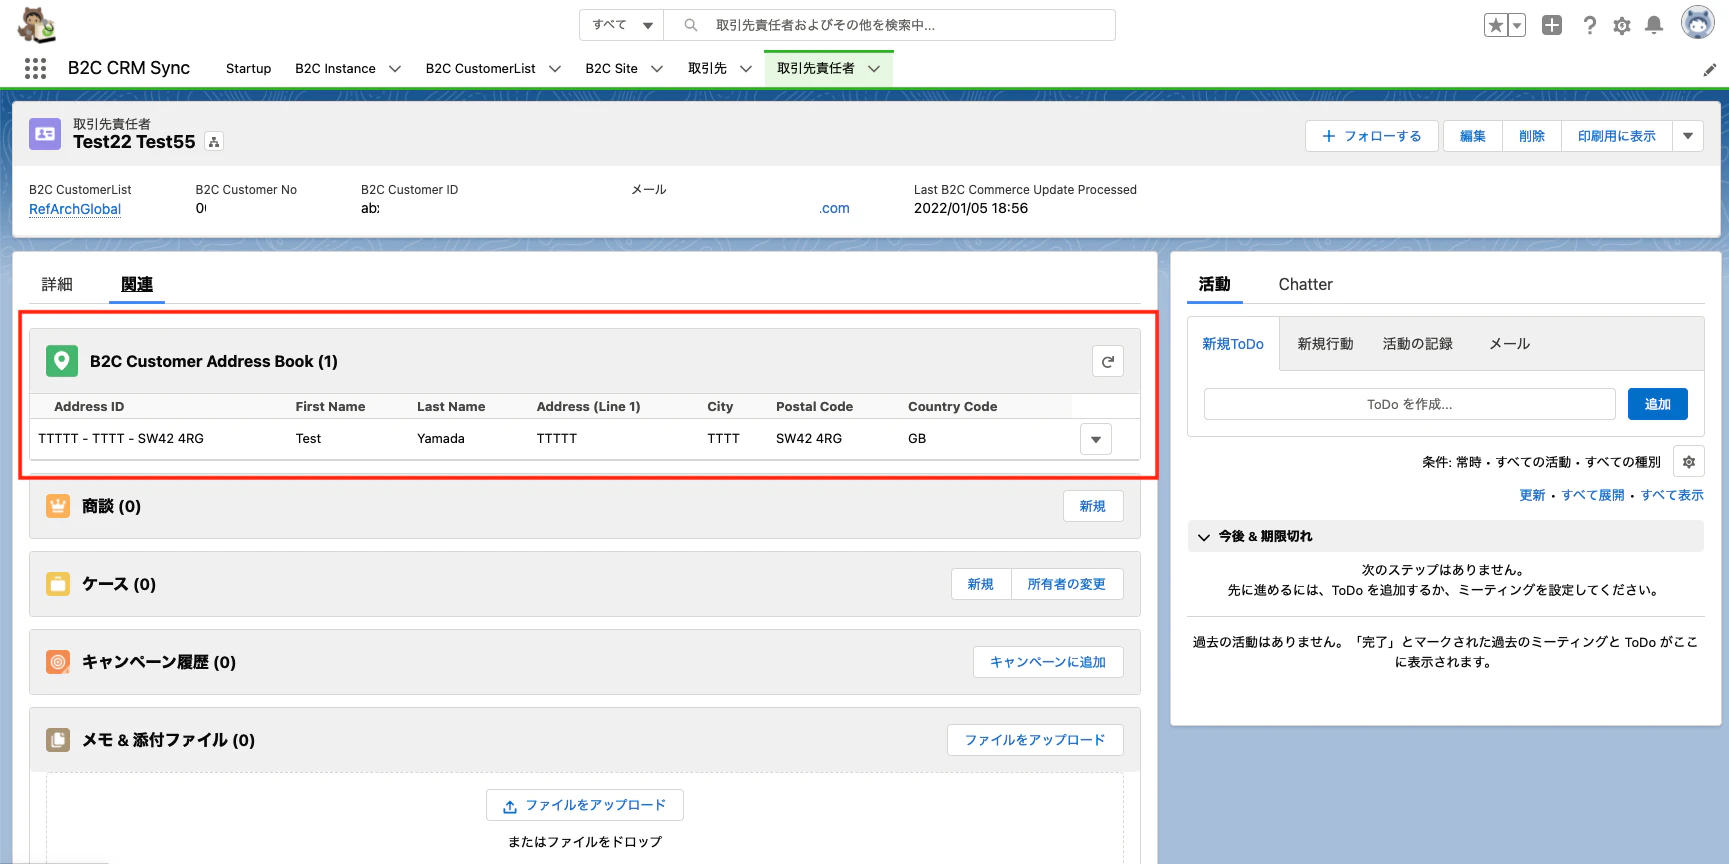The image size is (1729, 864).
Task: Click the 印刷用に表示 button
Action: [x=1616, y=136]
